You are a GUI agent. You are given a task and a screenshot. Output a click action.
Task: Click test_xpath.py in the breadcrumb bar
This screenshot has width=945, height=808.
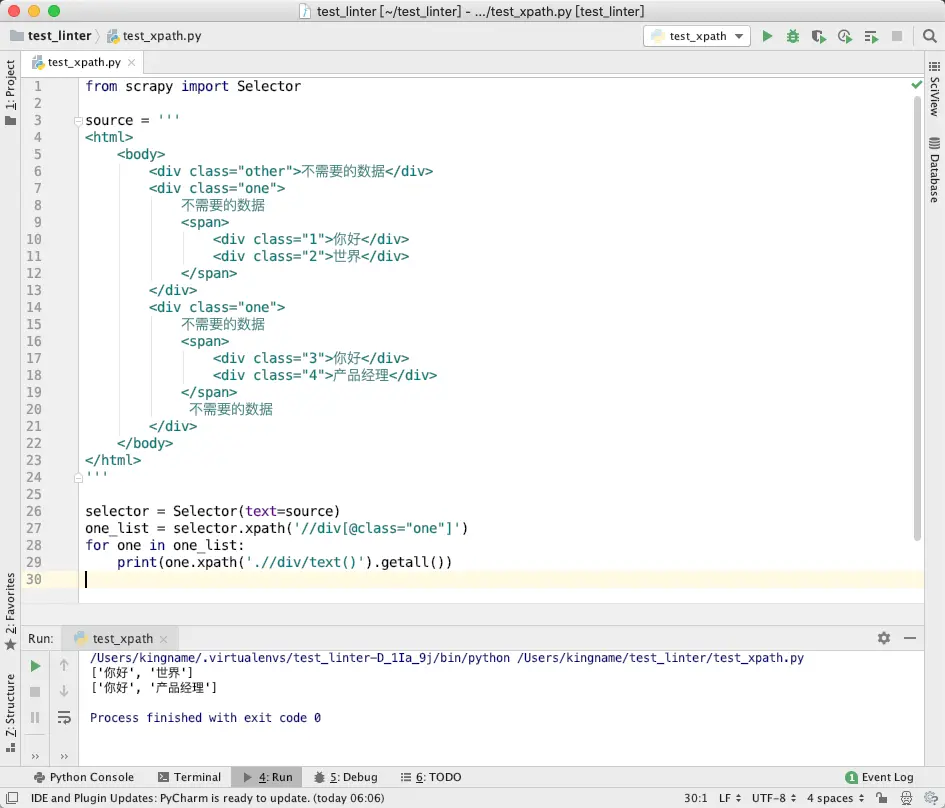point(154,36)
